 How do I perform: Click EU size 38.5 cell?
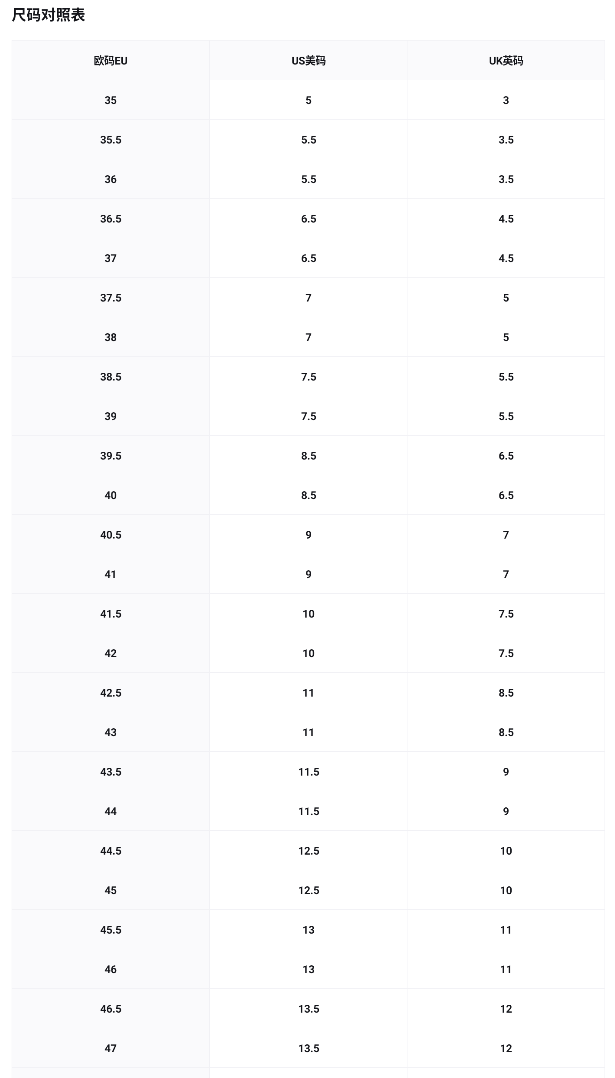pyautogui.click(x=111, y=377)
